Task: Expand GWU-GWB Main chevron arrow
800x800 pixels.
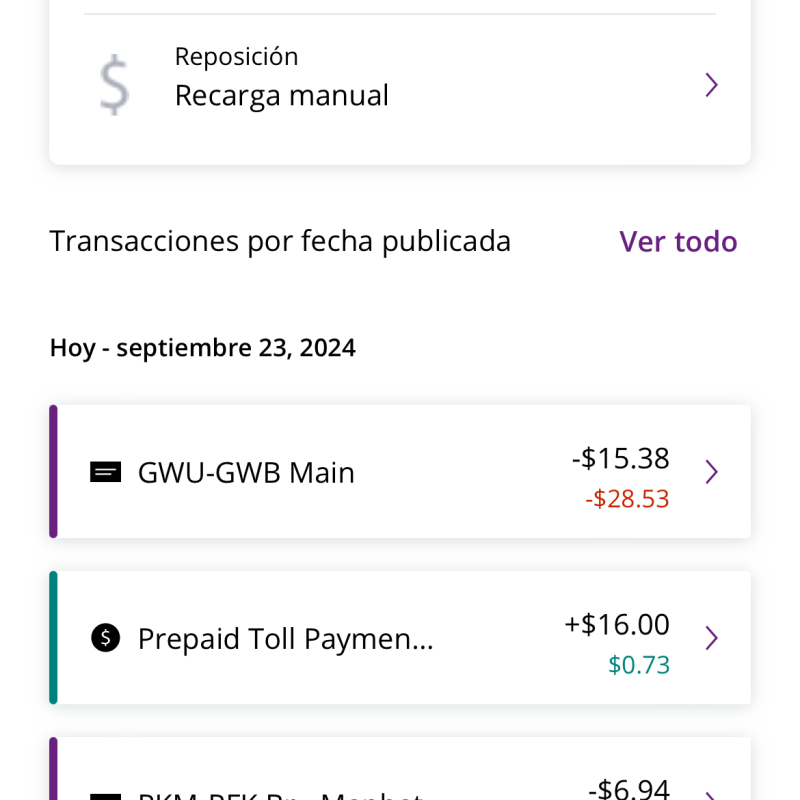Action: pos(711,472)
